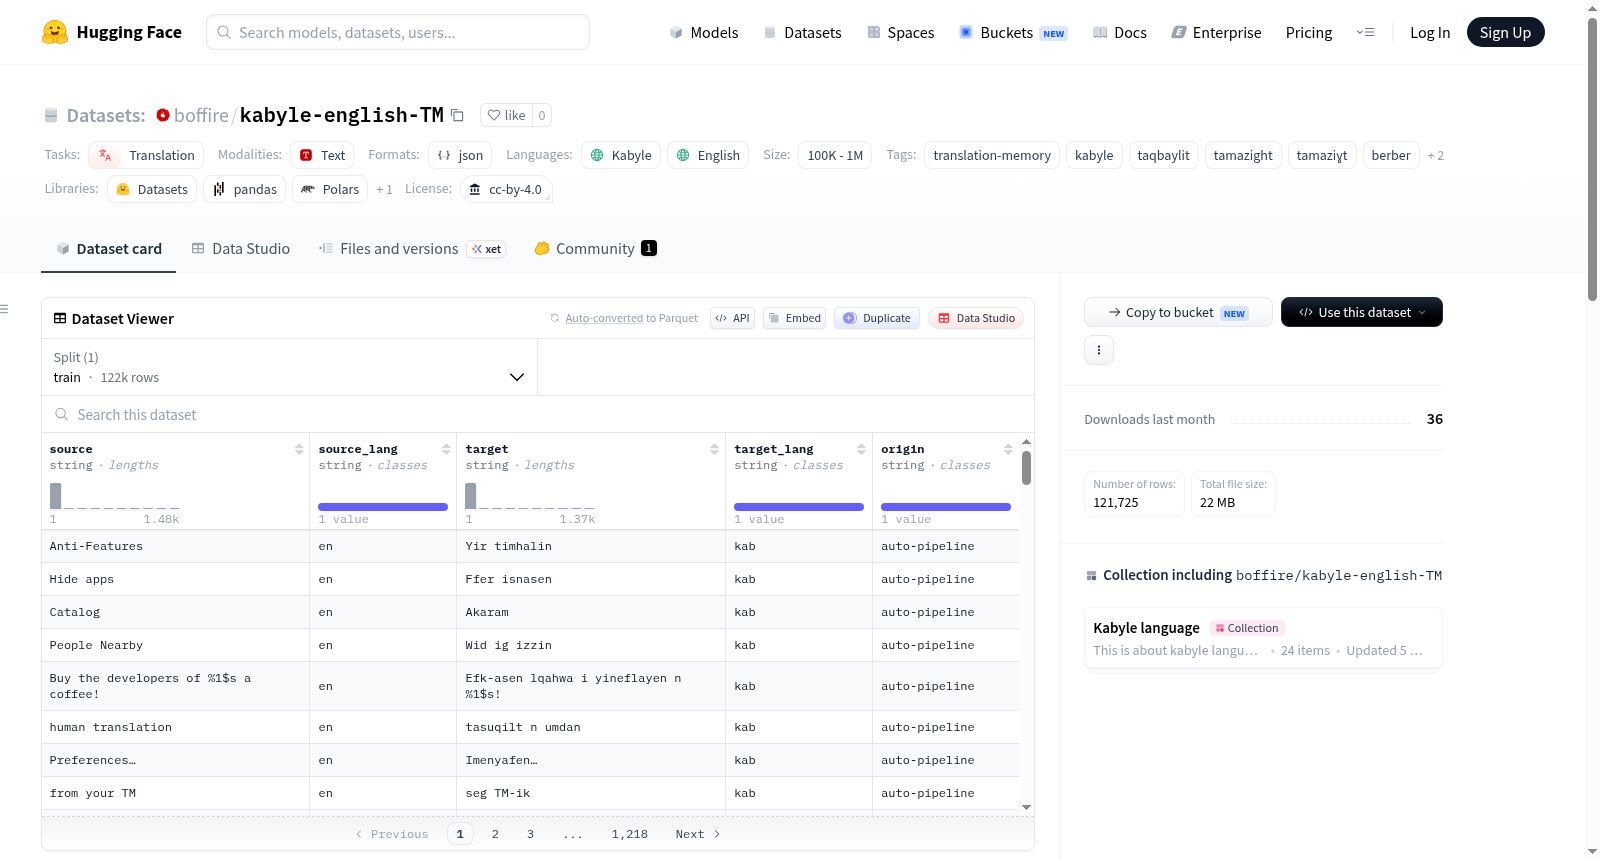Focus the main search models field
This screenshot has height=861, width=1600.
click(x=398, y=32)
